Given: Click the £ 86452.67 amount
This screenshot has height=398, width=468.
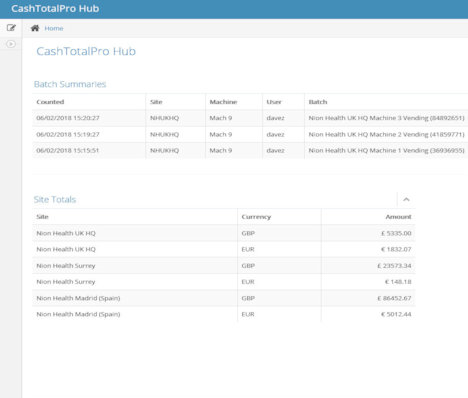Looking at the screenshot, I should coord(394,298).
